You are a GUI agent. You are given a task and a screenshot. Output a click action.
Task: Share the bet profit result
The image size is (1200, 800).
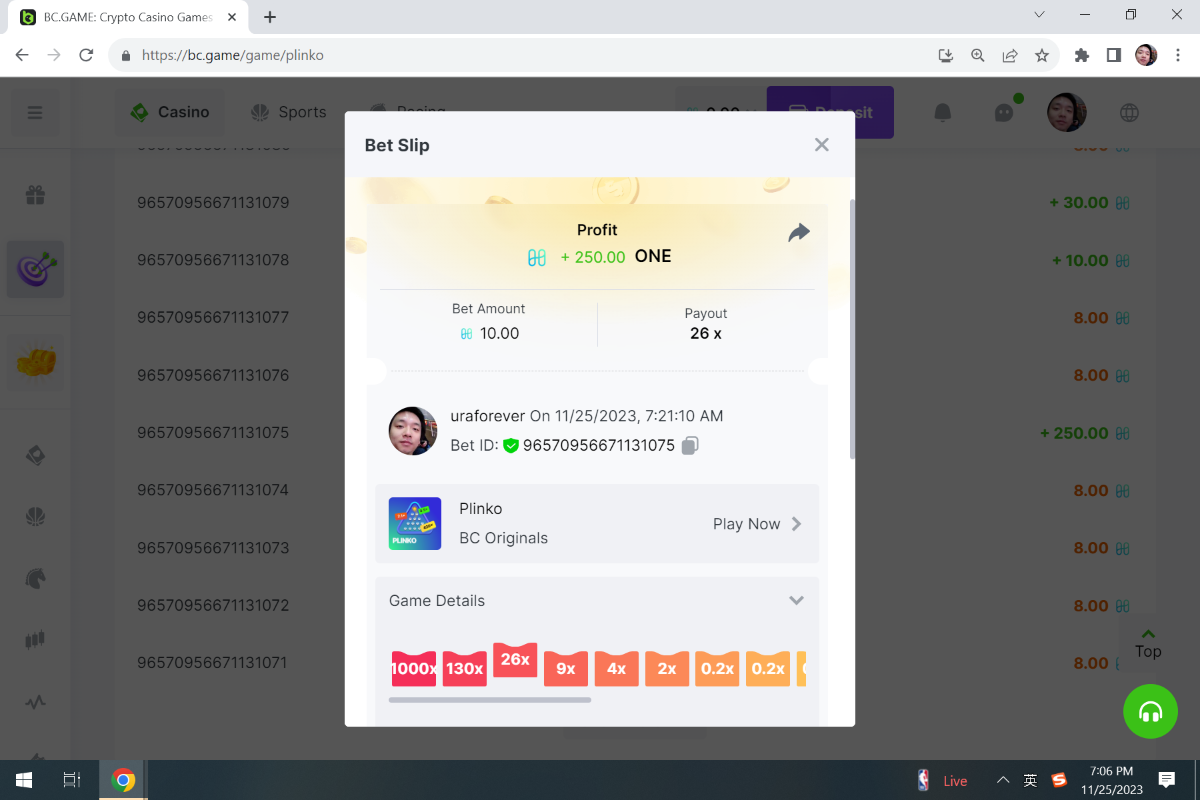pyautogui.click(x=798, y=233)
